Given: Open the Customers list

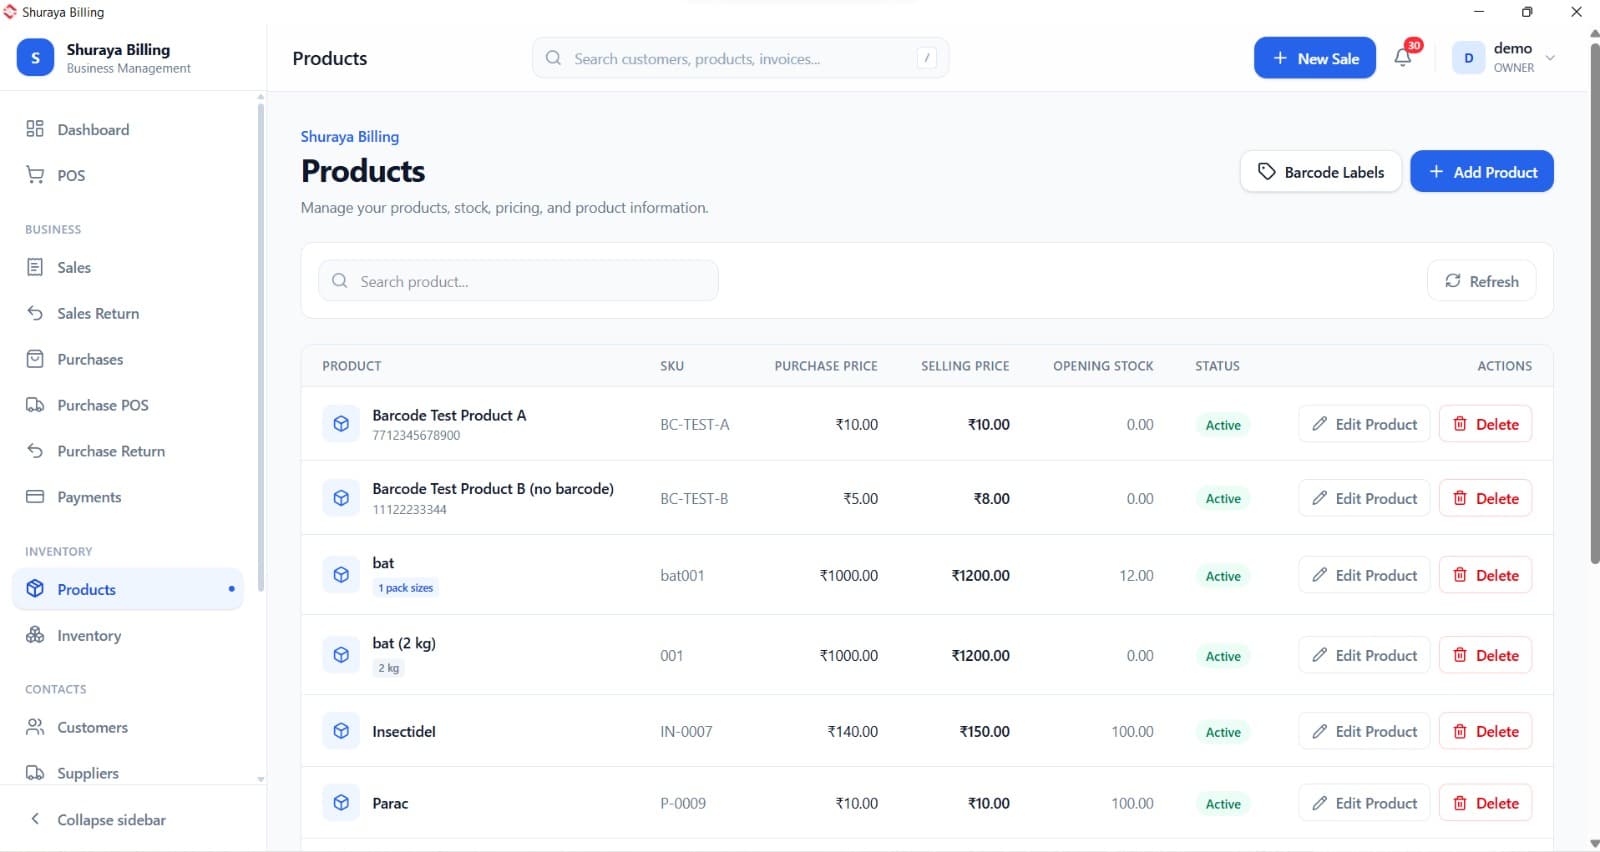Looking at the screenshot, I should pyautogui.click(x=129, y=727).
